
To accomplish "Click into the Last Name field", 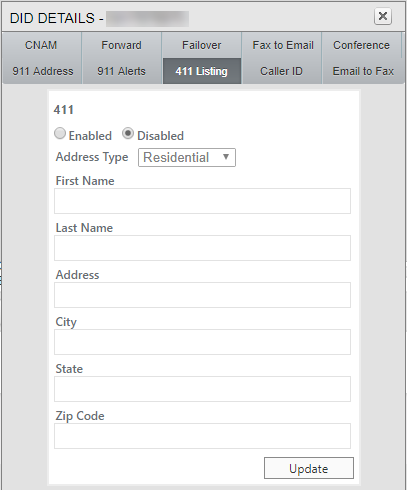I will point(202,248).
